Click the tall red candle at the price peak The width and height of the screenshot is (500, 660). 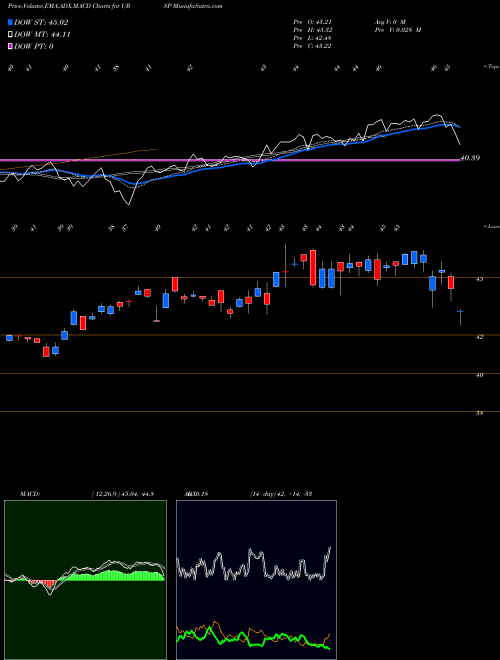pyautogui.click(x=313, y=268)
